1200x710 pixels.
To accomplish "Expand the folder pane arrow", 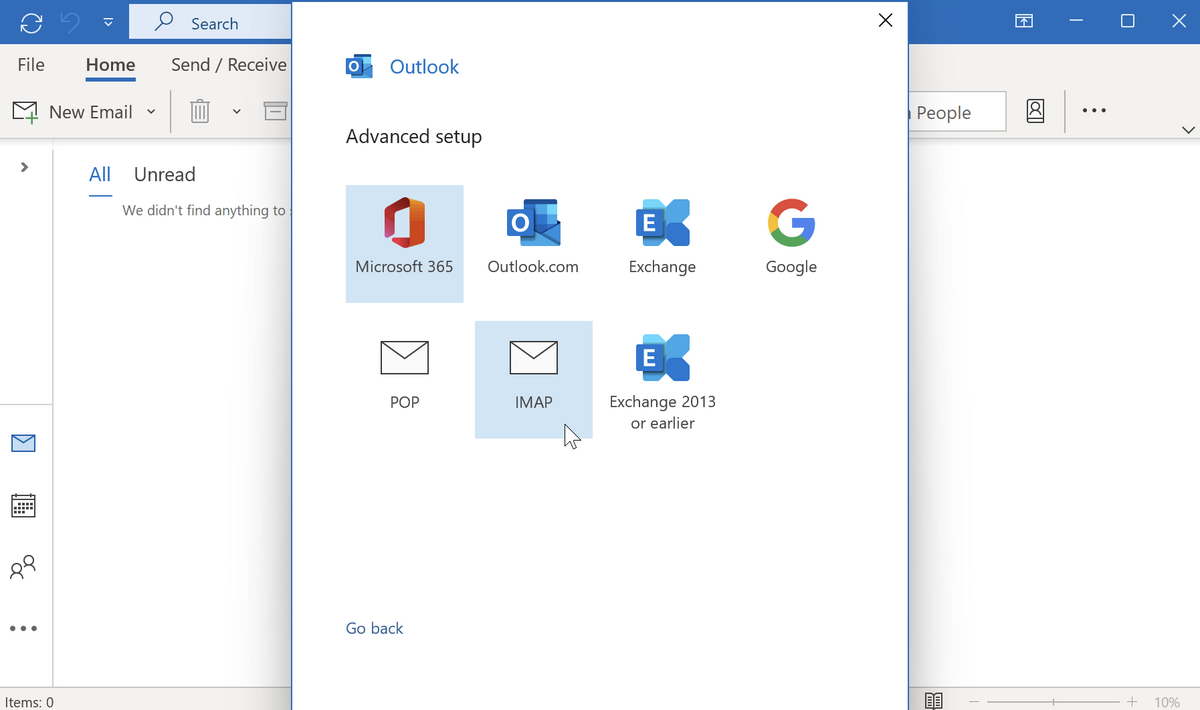I will 24,167.
